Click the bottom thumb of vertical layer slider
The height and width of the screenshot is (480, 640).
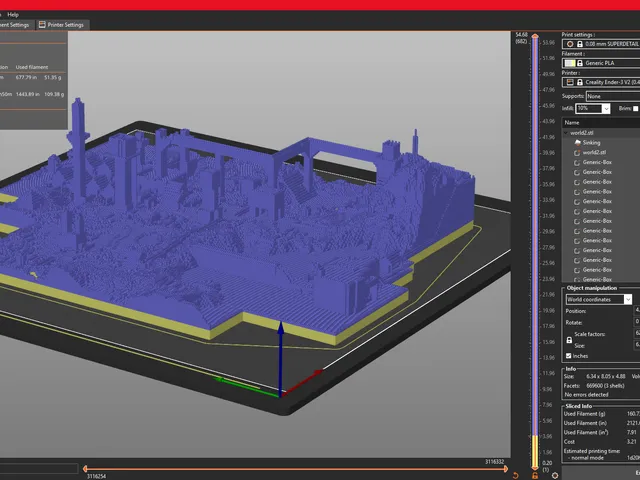(x=535, y=467)
